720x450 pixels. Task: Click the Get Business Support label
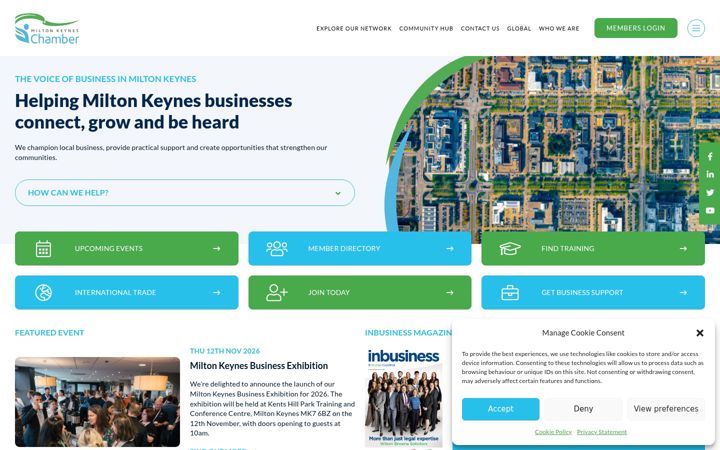(582, 292)
